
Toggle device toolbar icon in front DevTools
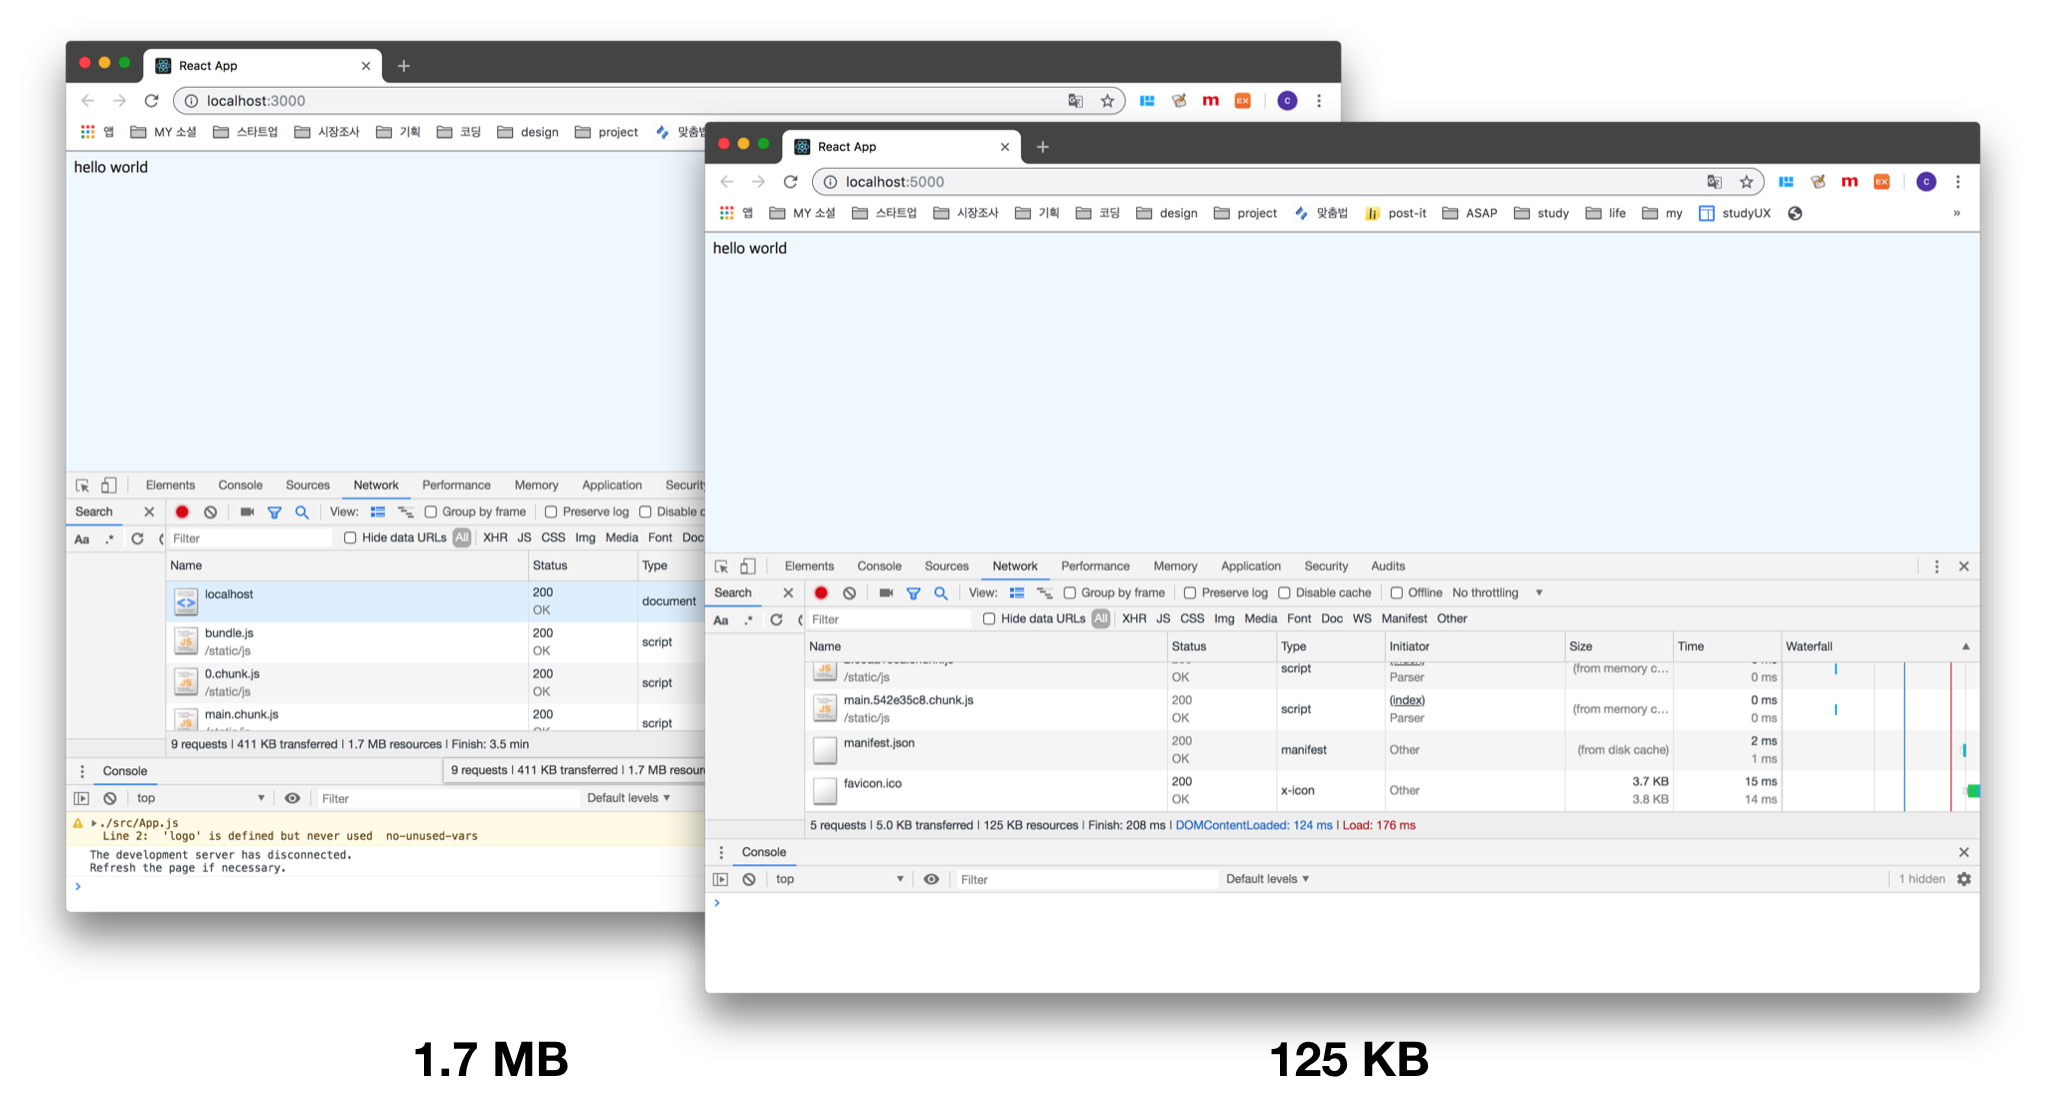(x=748, y=566)
